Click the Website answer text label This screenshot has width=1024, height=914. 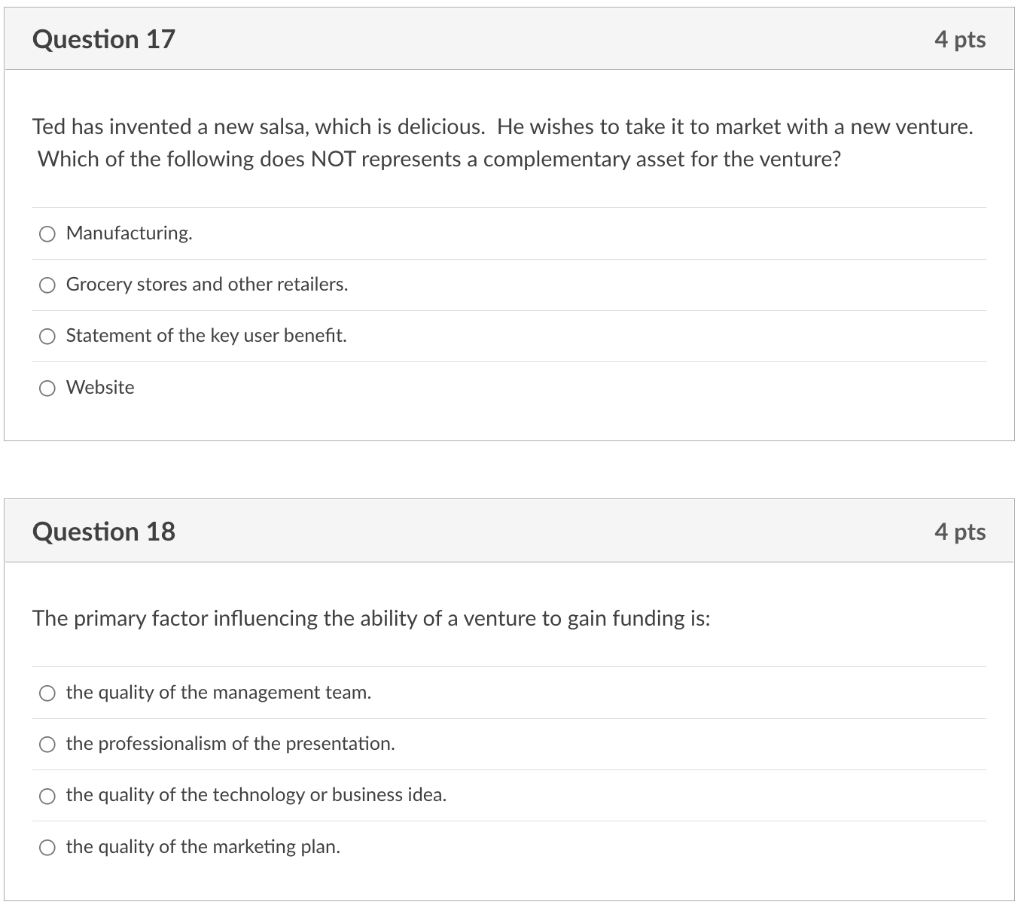click(100, 387)
